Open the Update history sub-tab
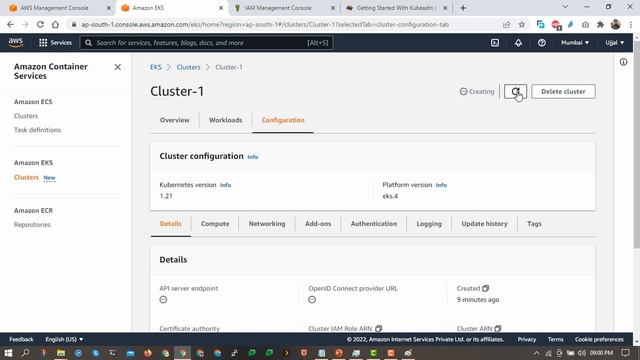 tap(484, 224)
